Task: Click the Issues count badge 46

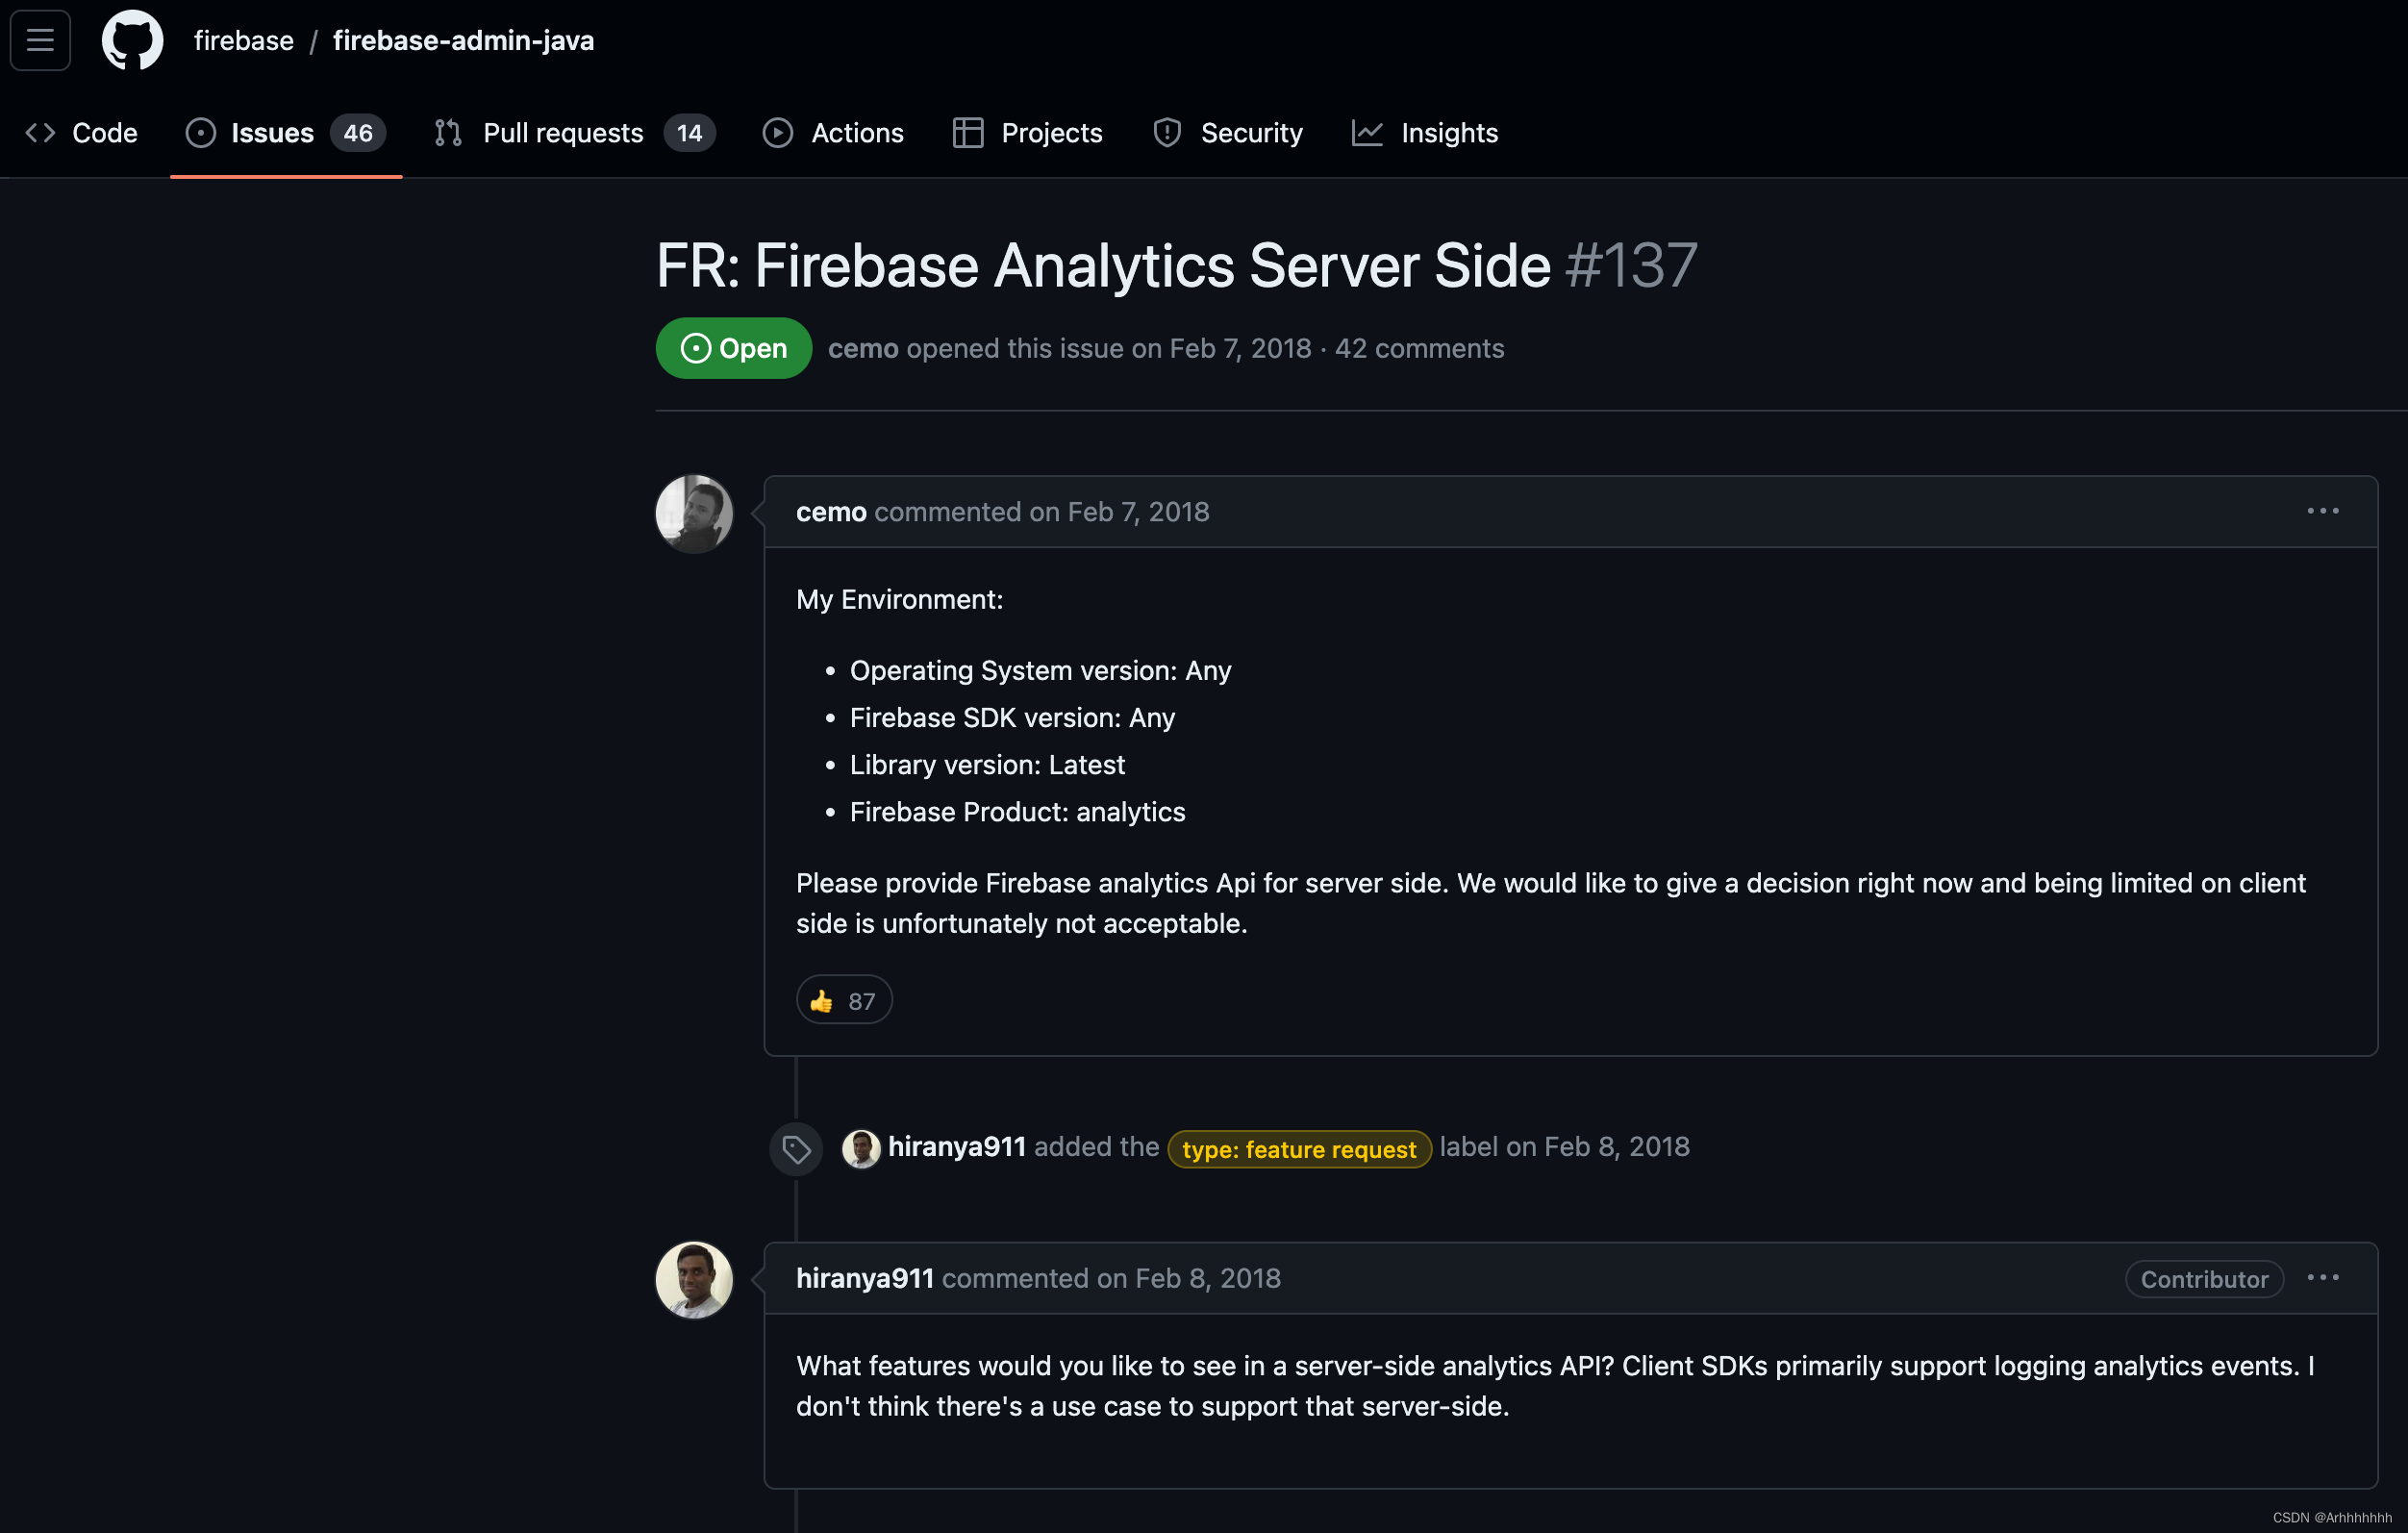Action: point(358,133)
